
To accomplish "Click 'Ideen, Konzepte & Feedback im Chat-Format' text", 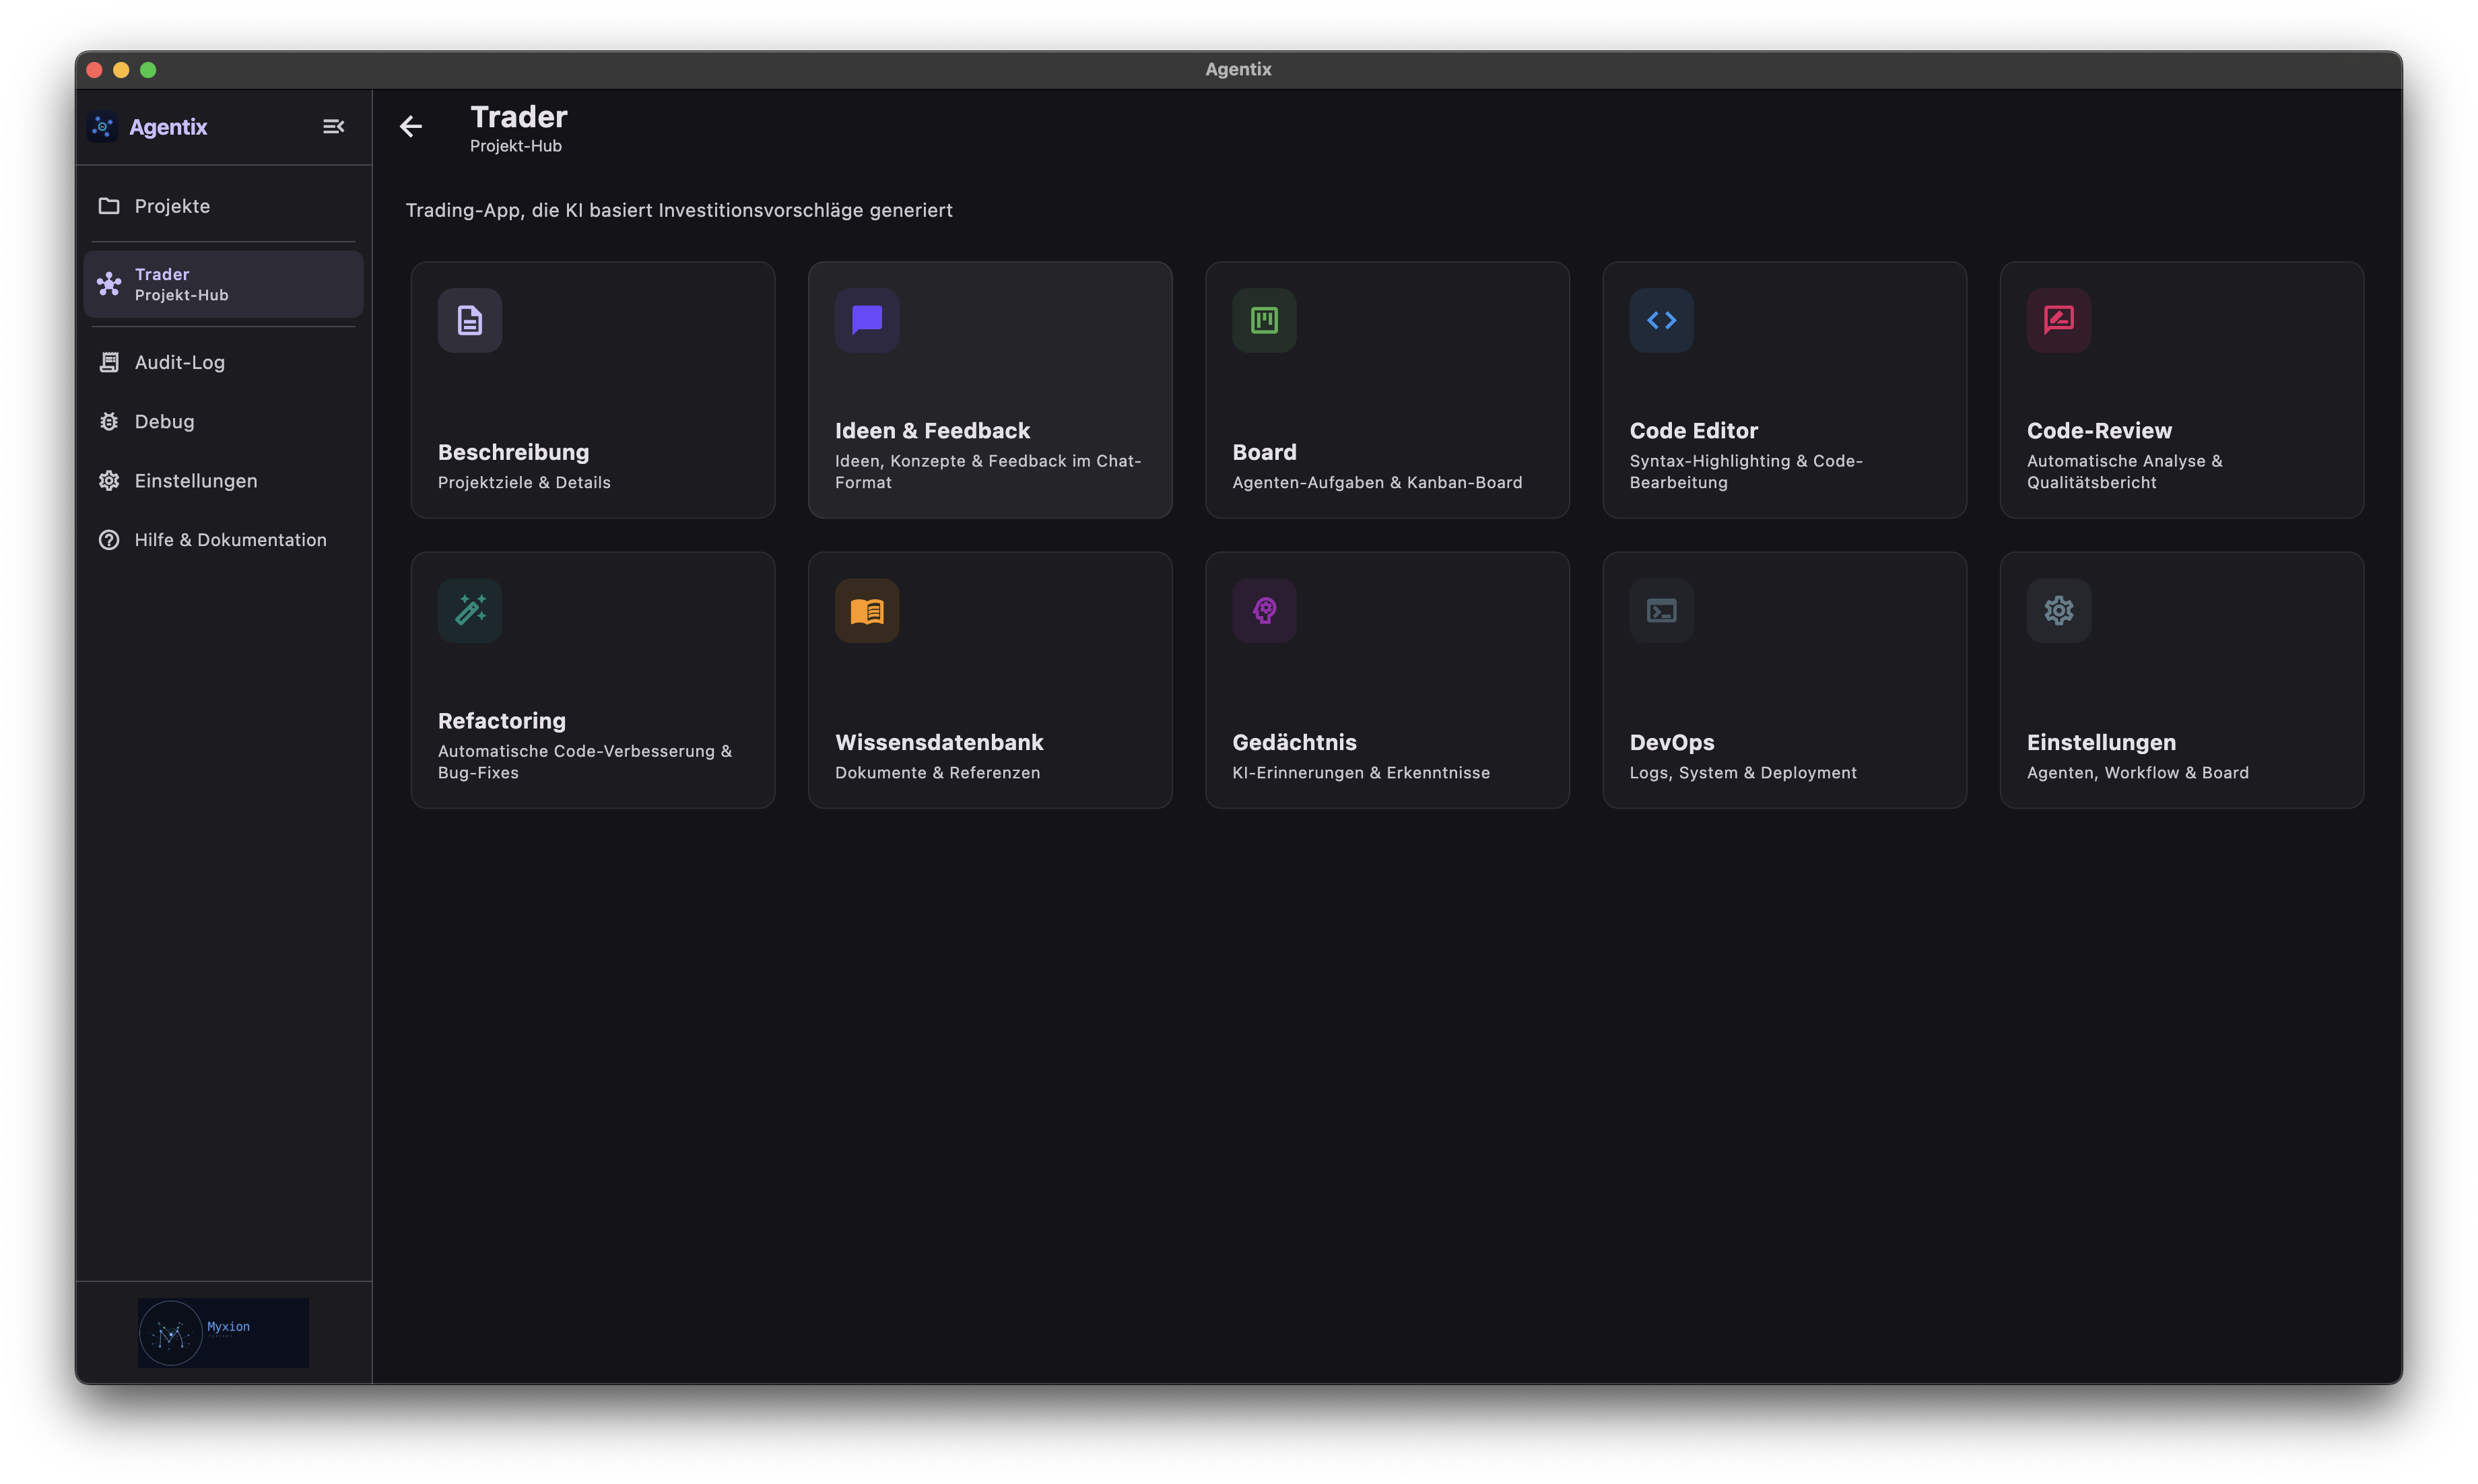I will 987,471.
